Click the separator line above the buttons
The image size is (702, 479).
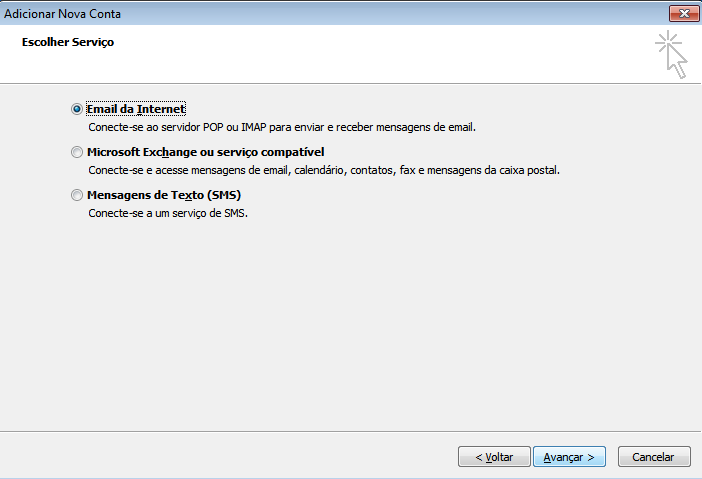tap(351, 432)
